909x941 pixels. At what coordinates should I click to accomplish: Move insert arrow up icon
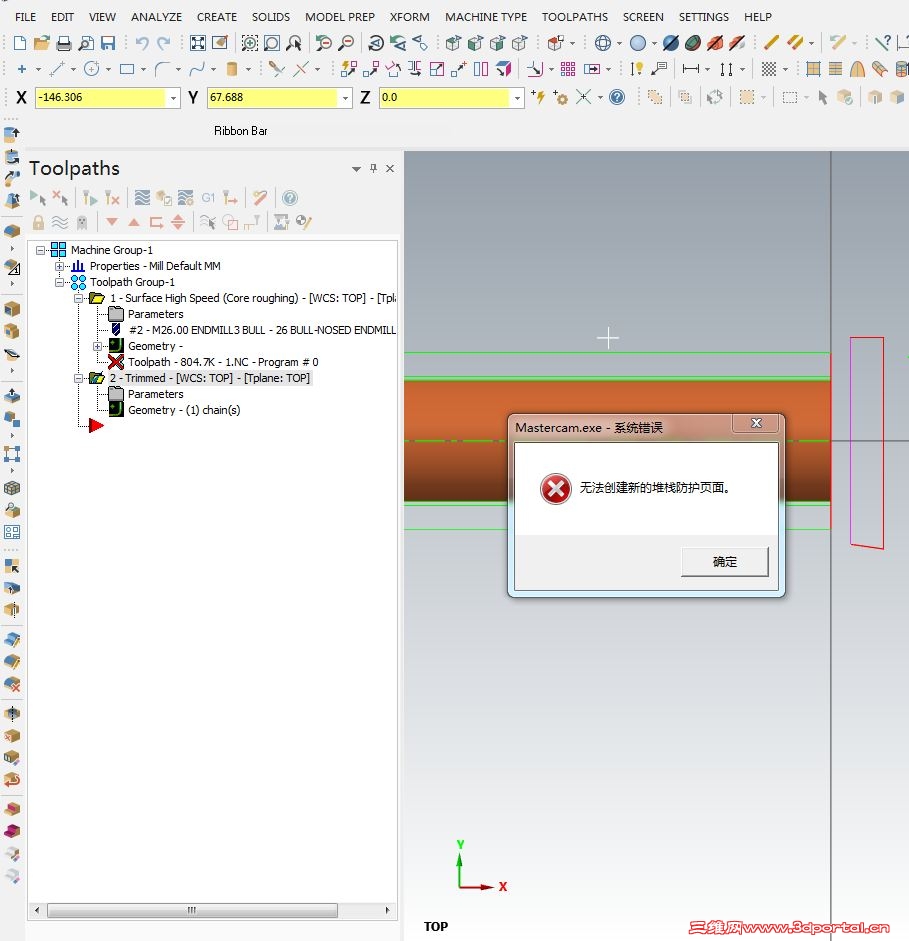134,222
